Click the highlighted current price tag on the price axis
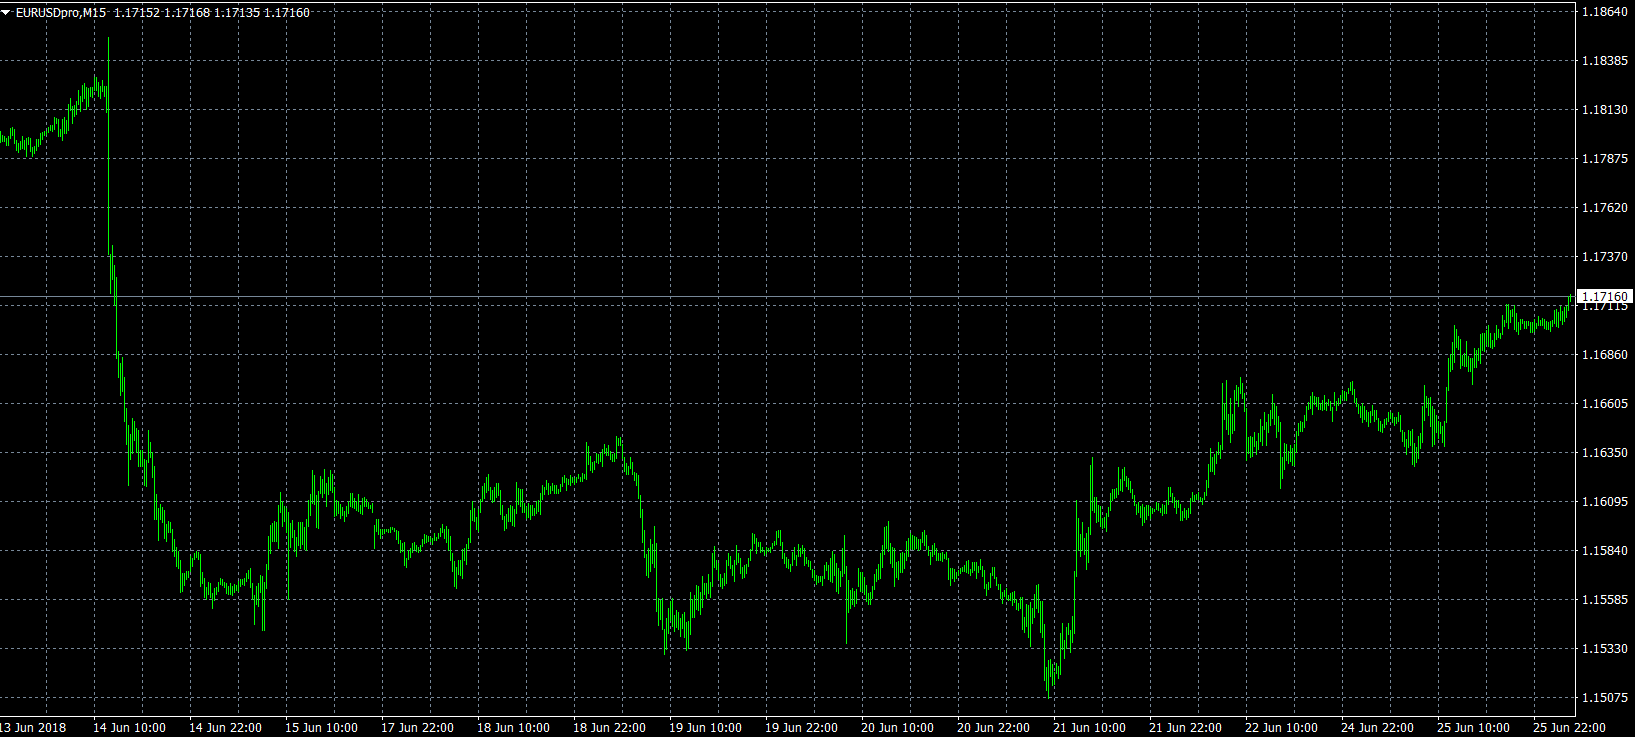Image resolution: width=1635 pixels, height=737 pixels. pyautogui.click(x=1604, y=297)
